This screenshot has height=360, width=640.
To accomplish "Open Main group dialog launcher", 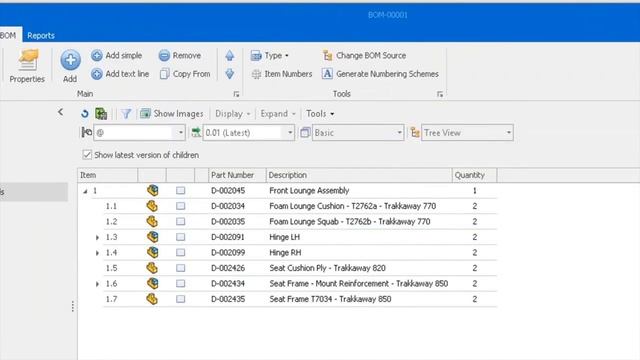I will [236, 94].
